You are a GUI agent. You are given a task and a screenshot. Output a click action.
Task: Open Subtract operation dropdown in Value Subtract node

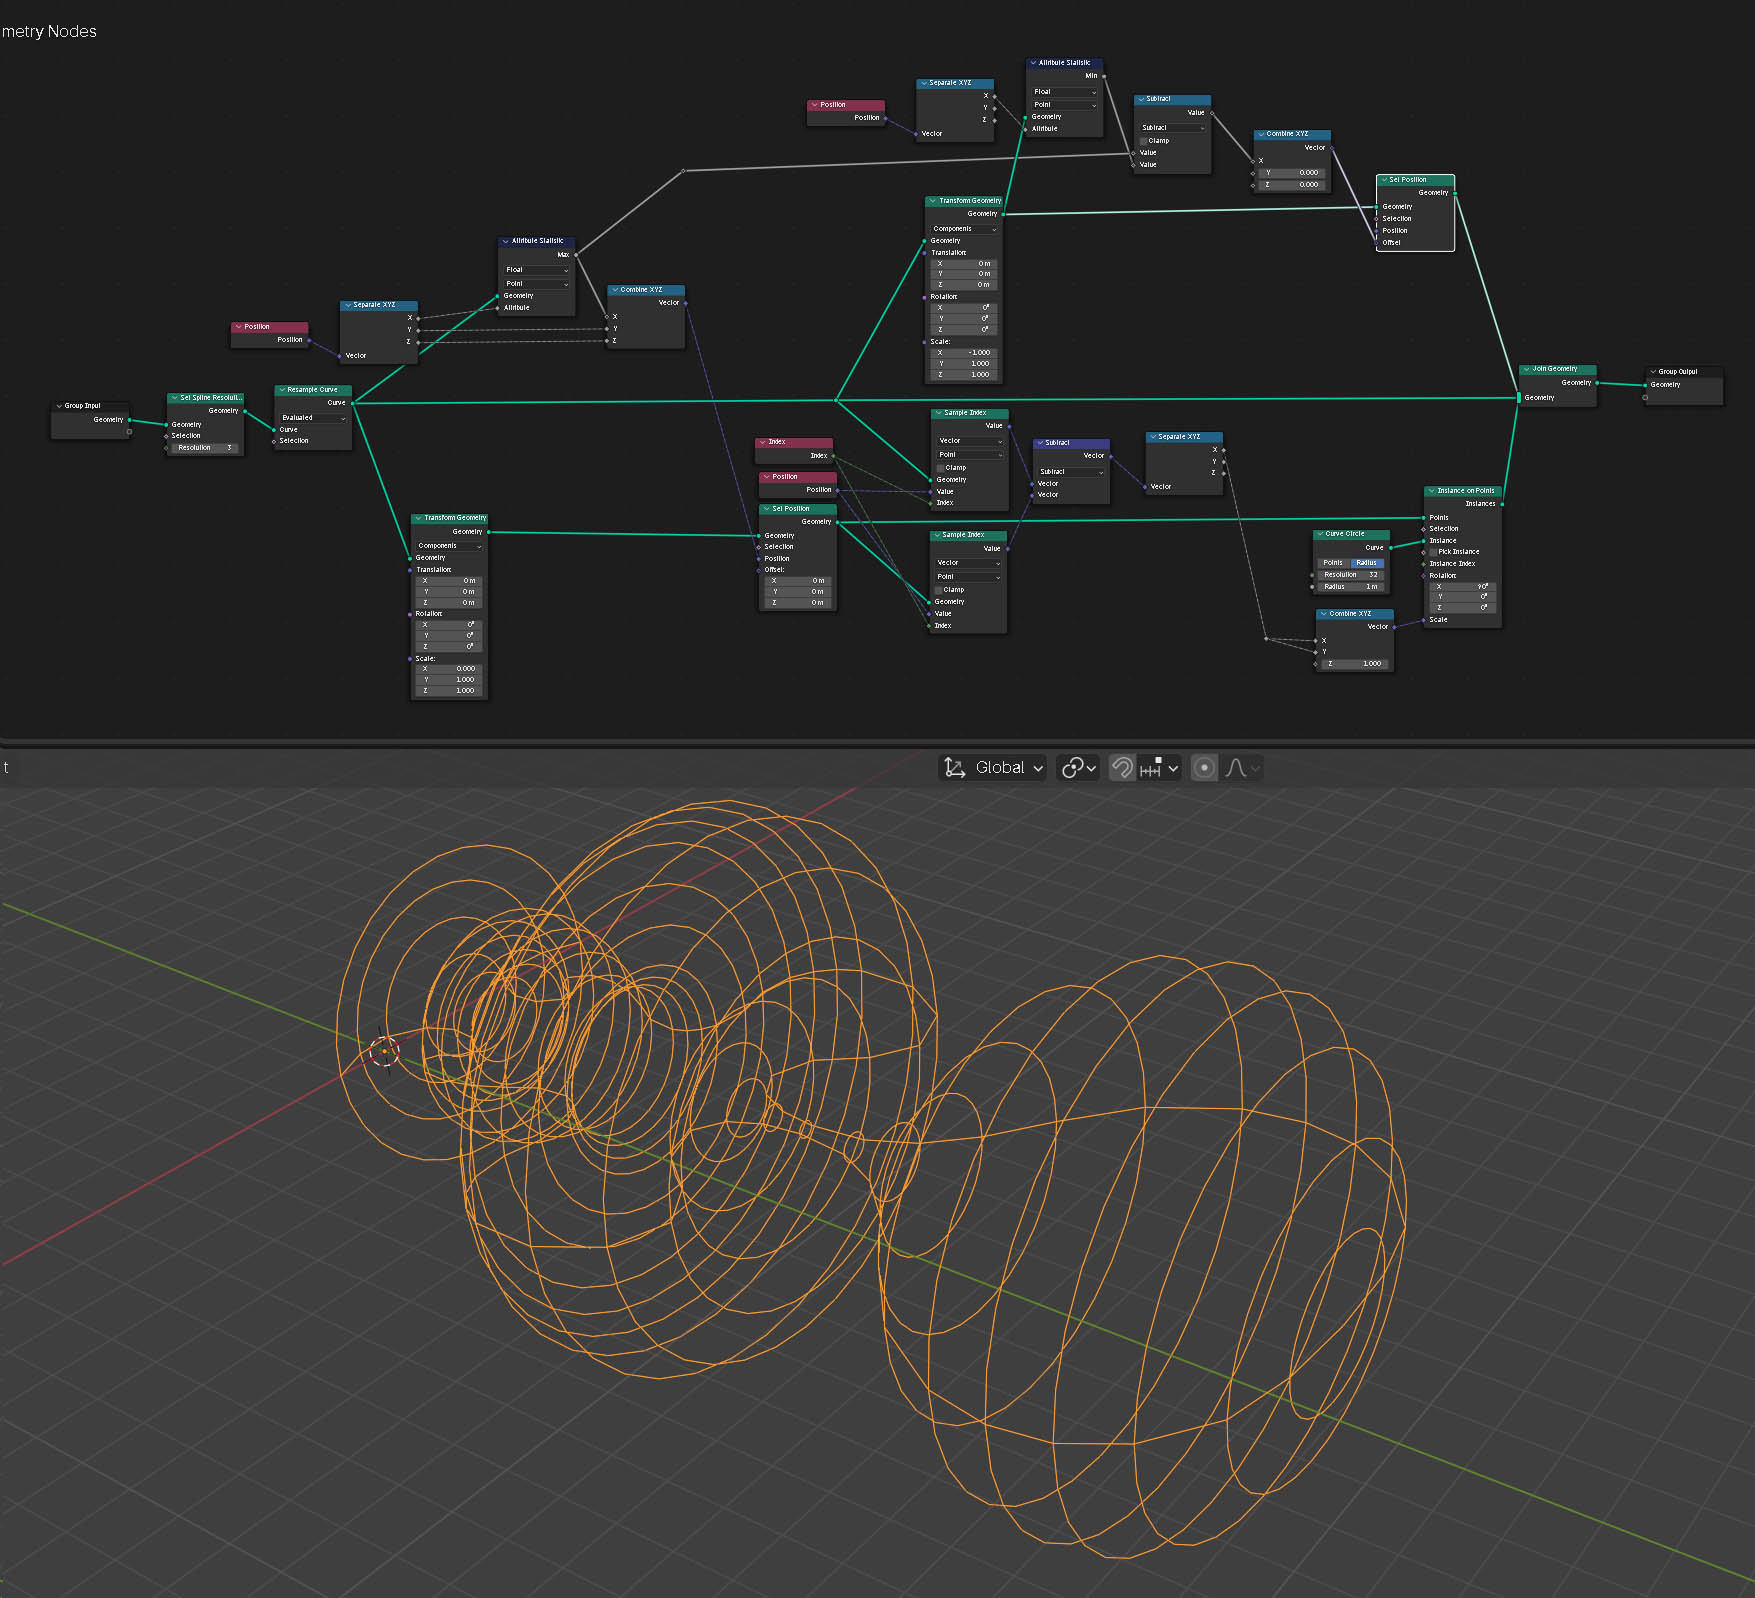click(x=1173, y=128)
